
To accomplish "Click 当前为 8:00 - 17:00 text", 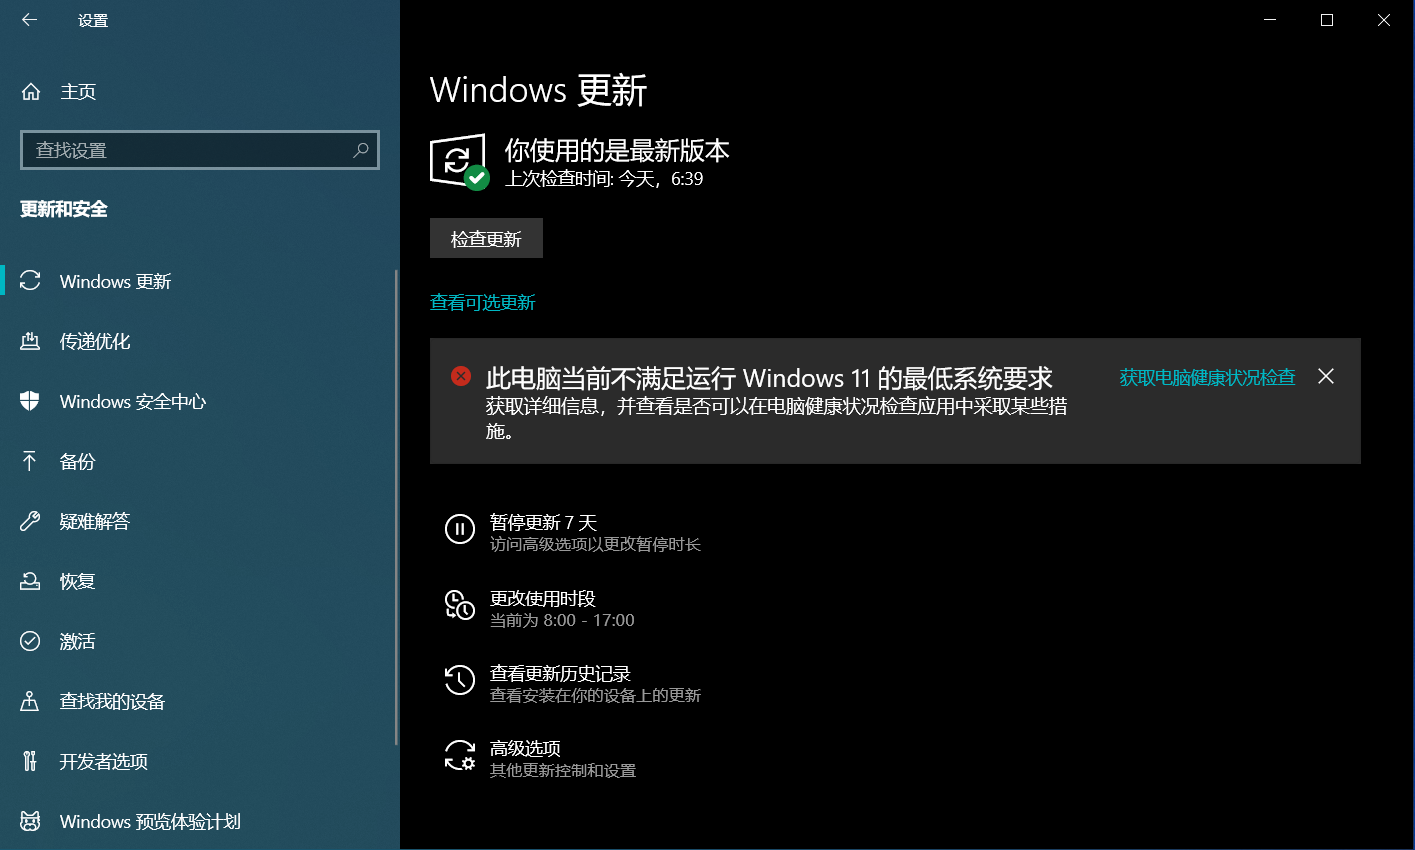I will point(562,620).
